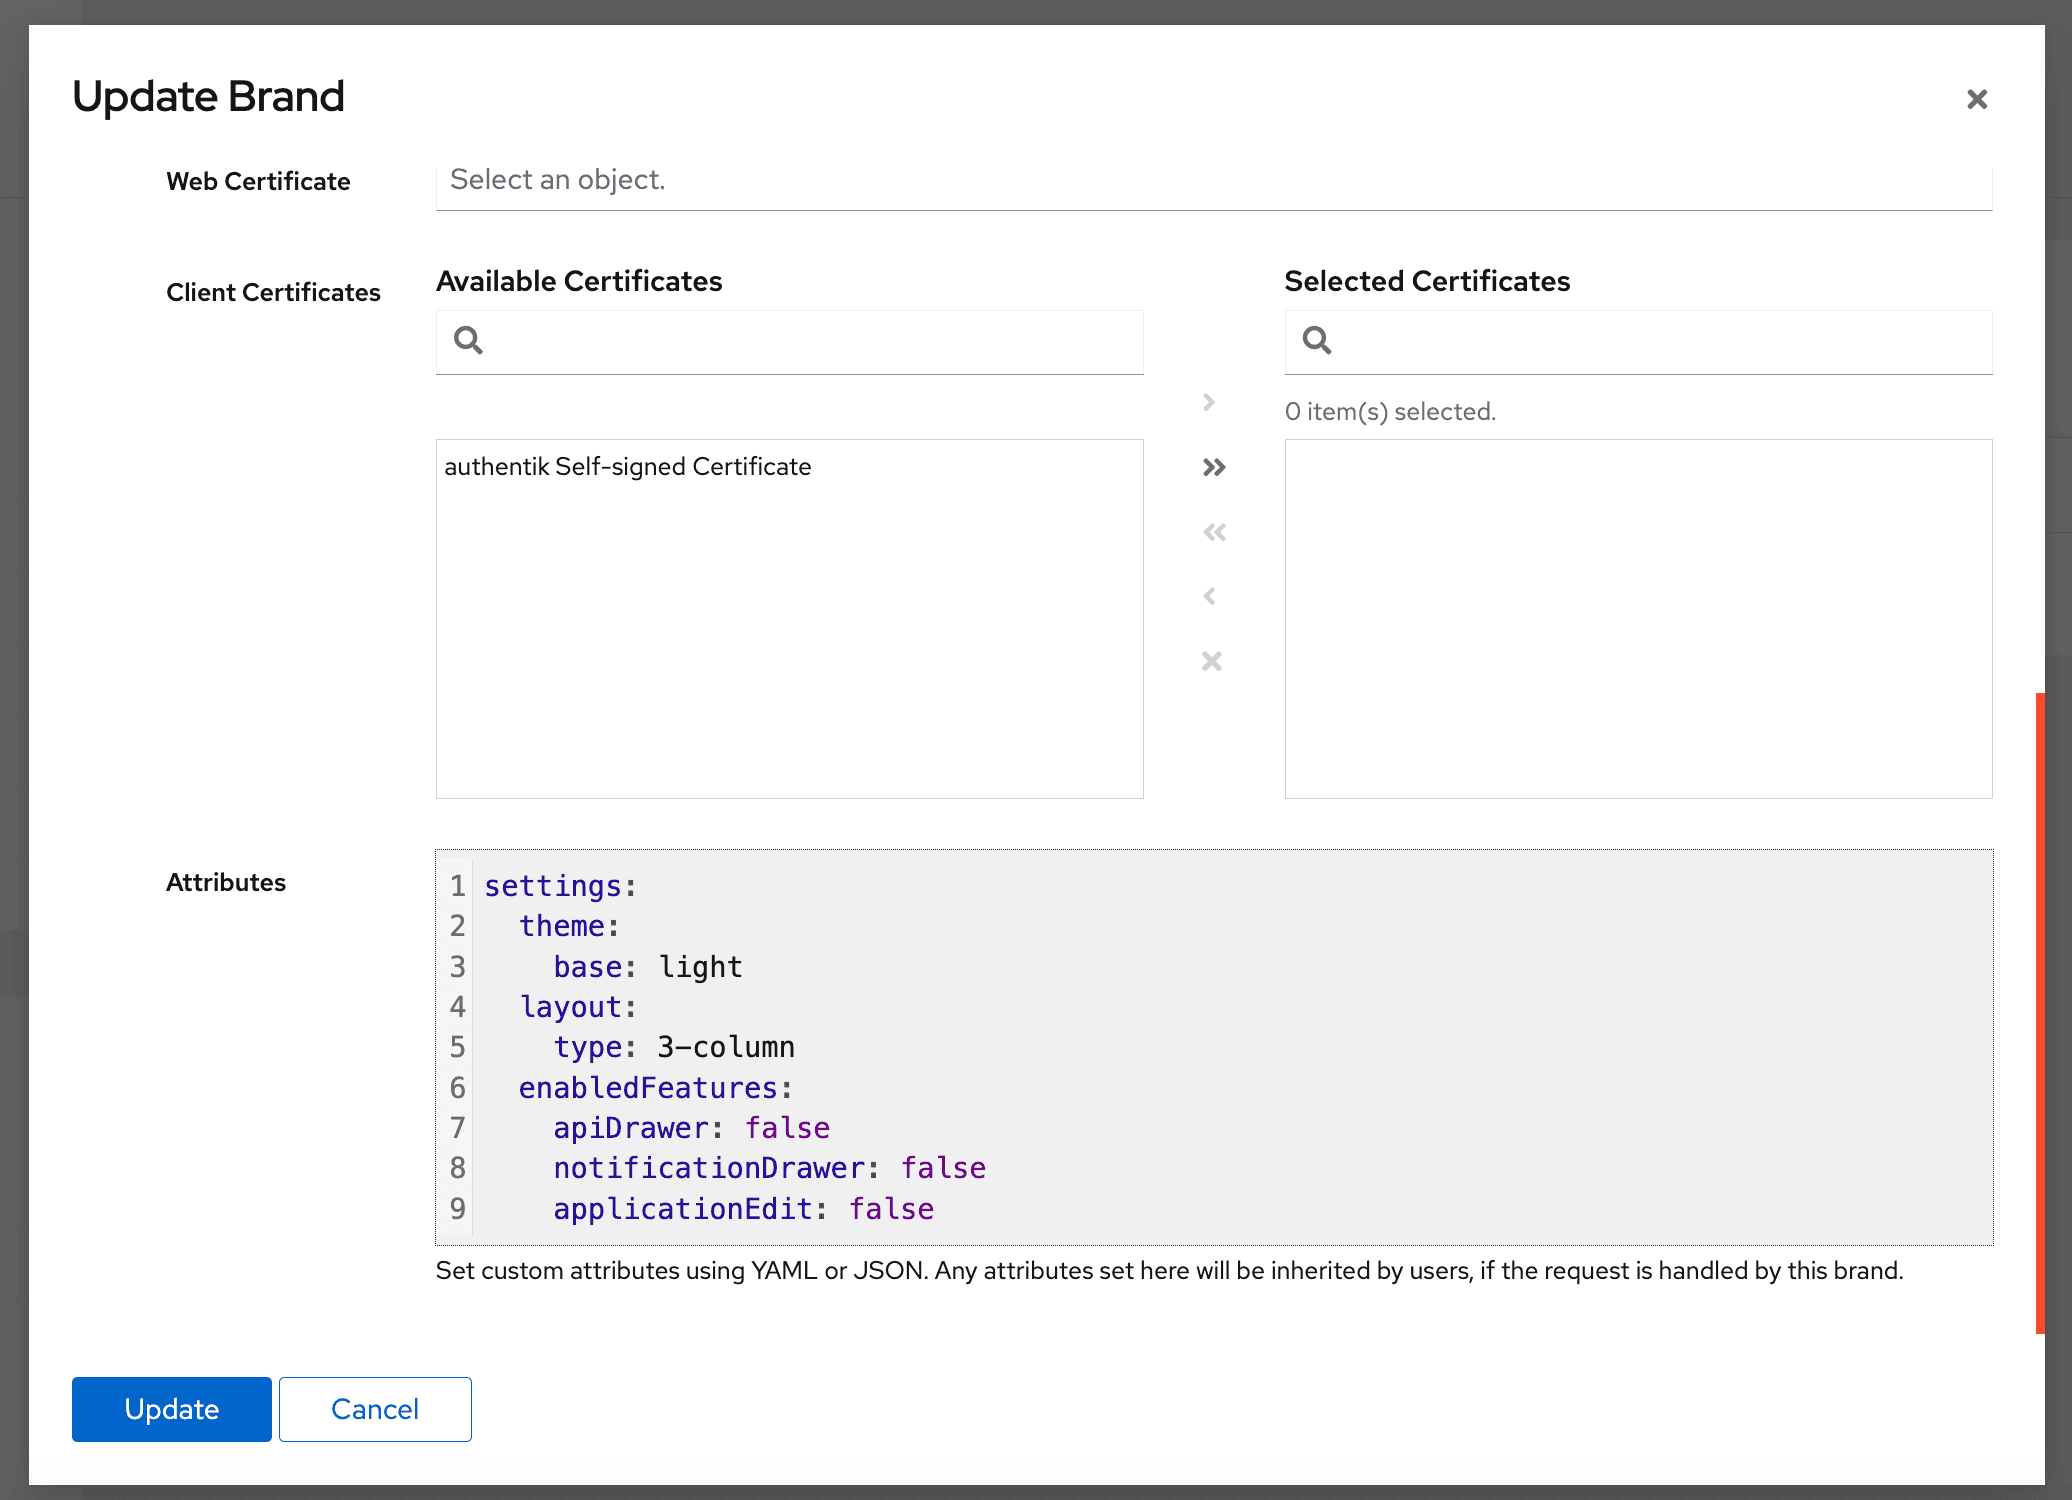Click the Selected Certificates search magnifier icon
The image size is (2072, 1500).
[x=1316, y=340]
